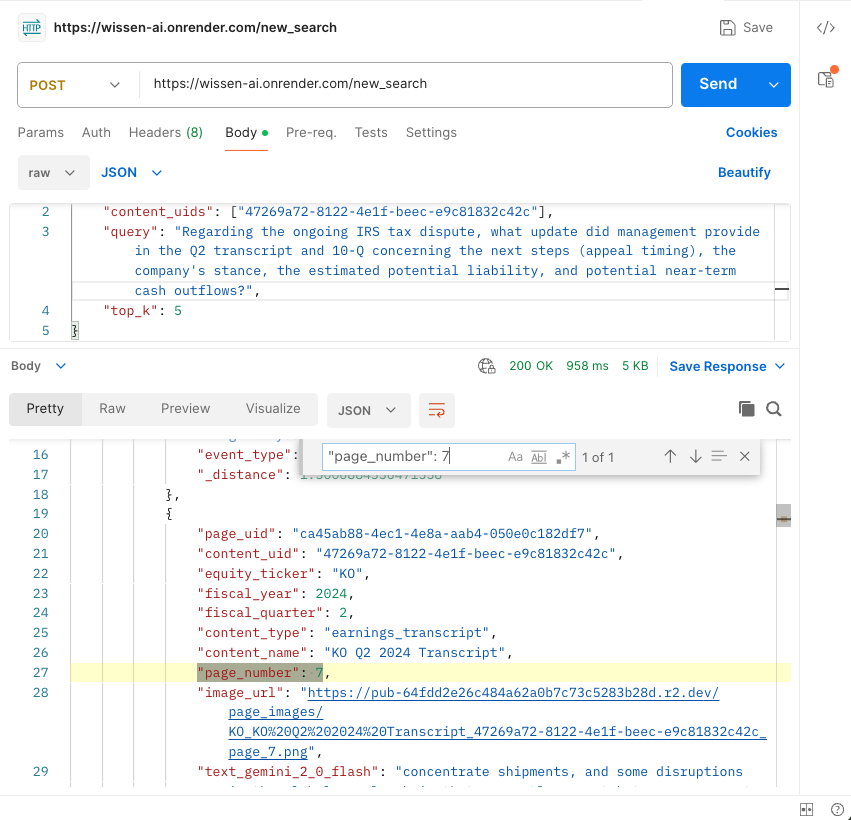Click the "content_uids" line in request body
The width and height of the screenshot is (851, 820).
(x=328, y=212)
